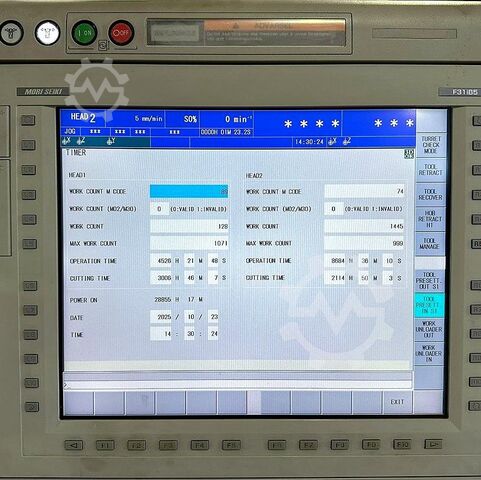481x480 pixels.
Task: Push the illuminated white round button
Action: (47, 32)
